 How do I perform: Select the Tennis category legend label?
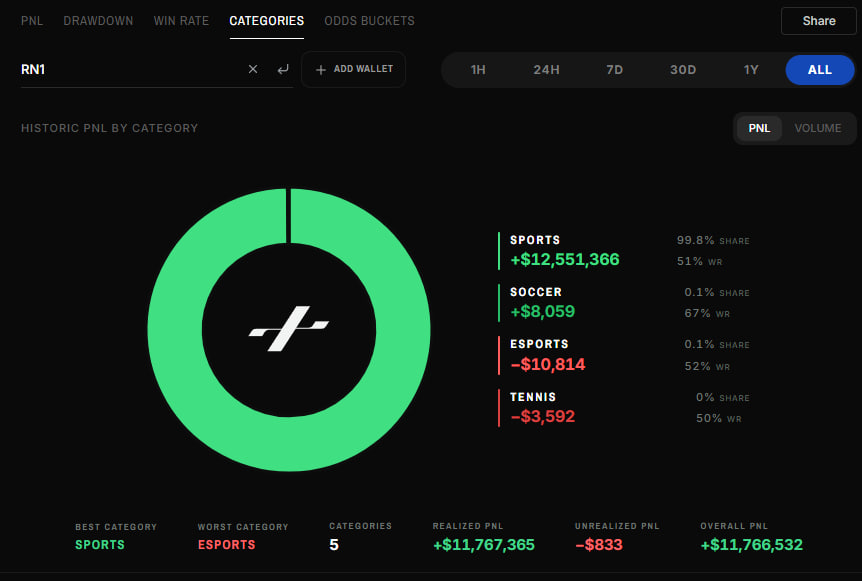[x=533, y=397]
